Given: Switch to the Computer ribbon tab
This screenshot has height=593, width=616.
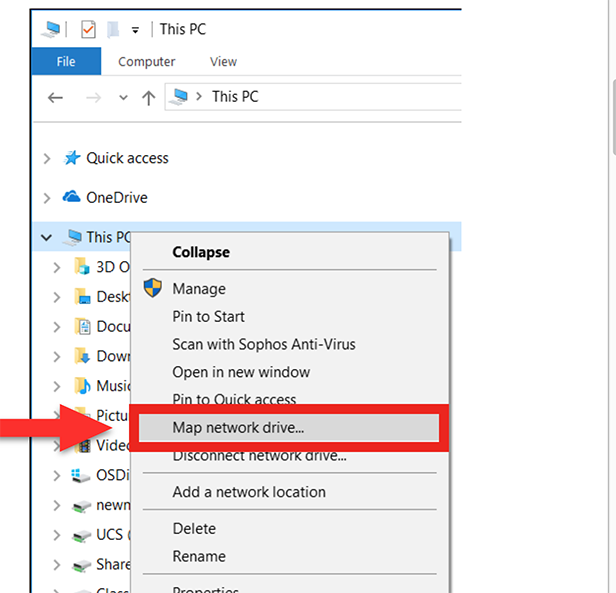Looking at the screenshot, I should 147,62.
